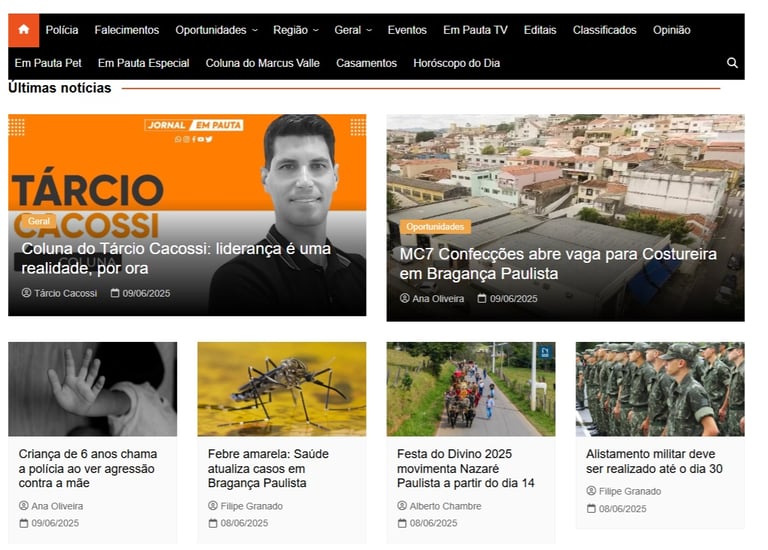Open Em Pauta Especial menu item
768x550 pixels.
tap(144, 63)
